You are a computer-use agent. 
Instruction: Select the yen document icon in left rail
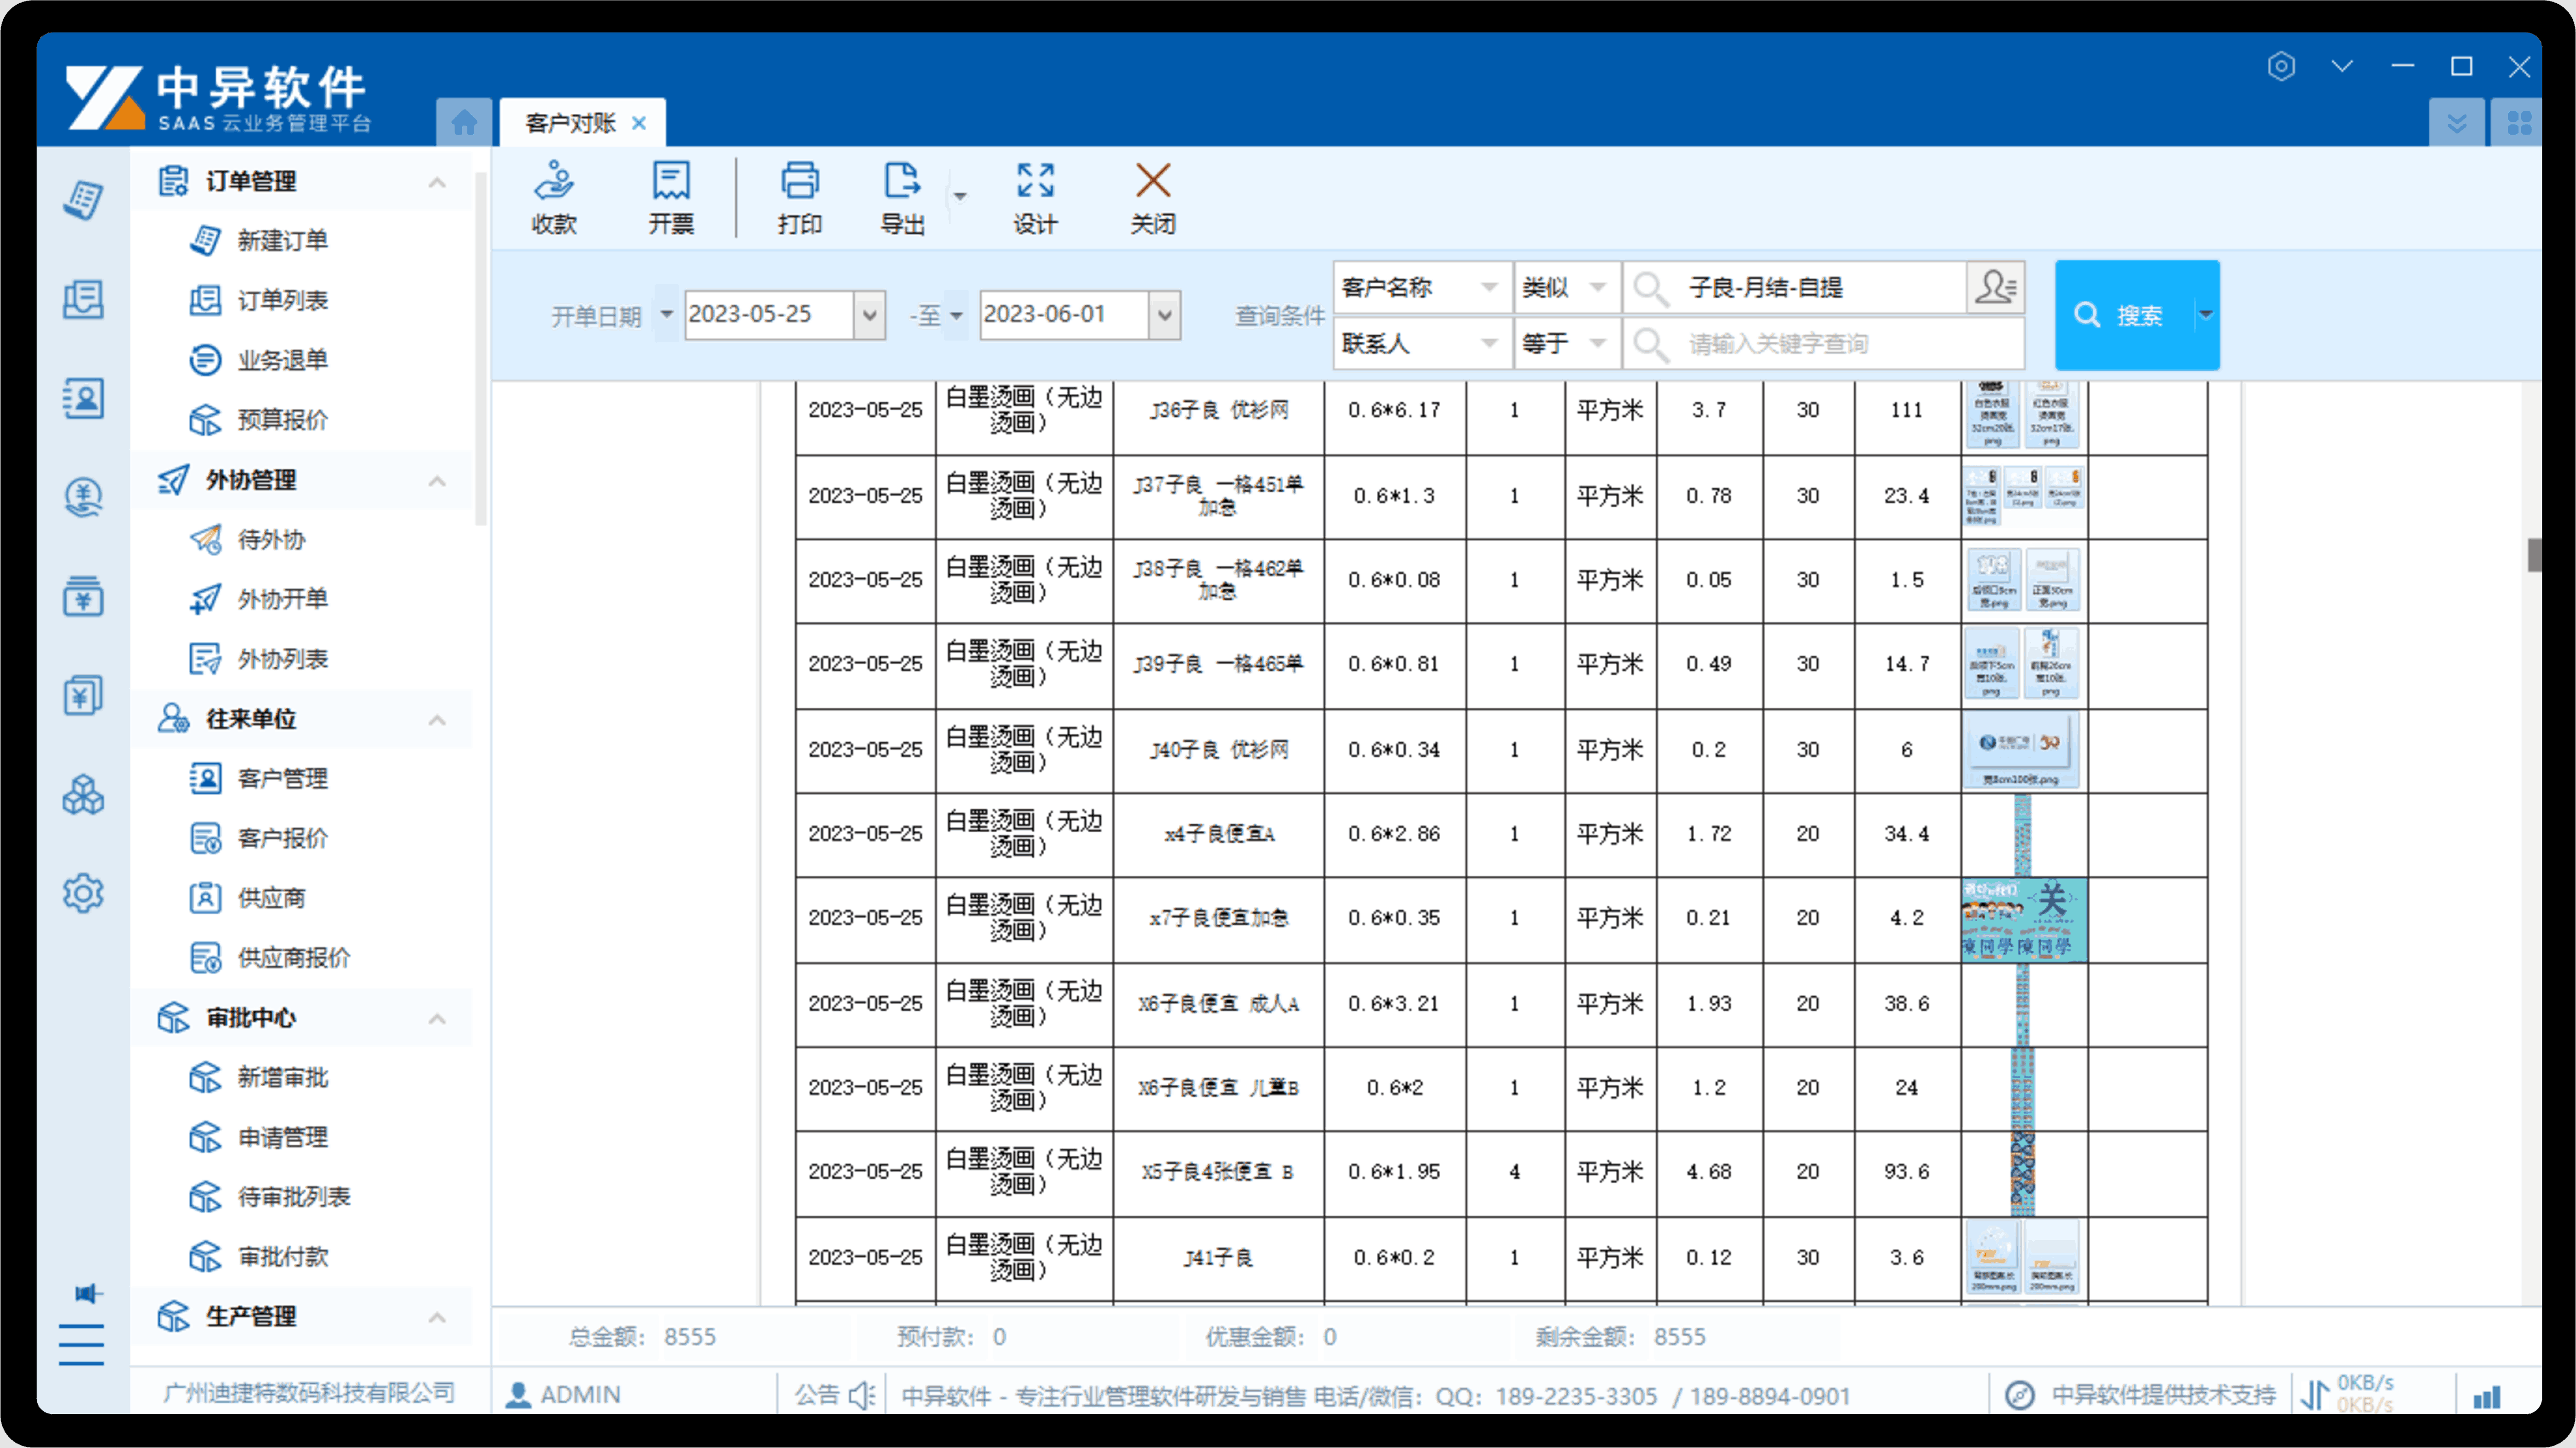(83, 696)
